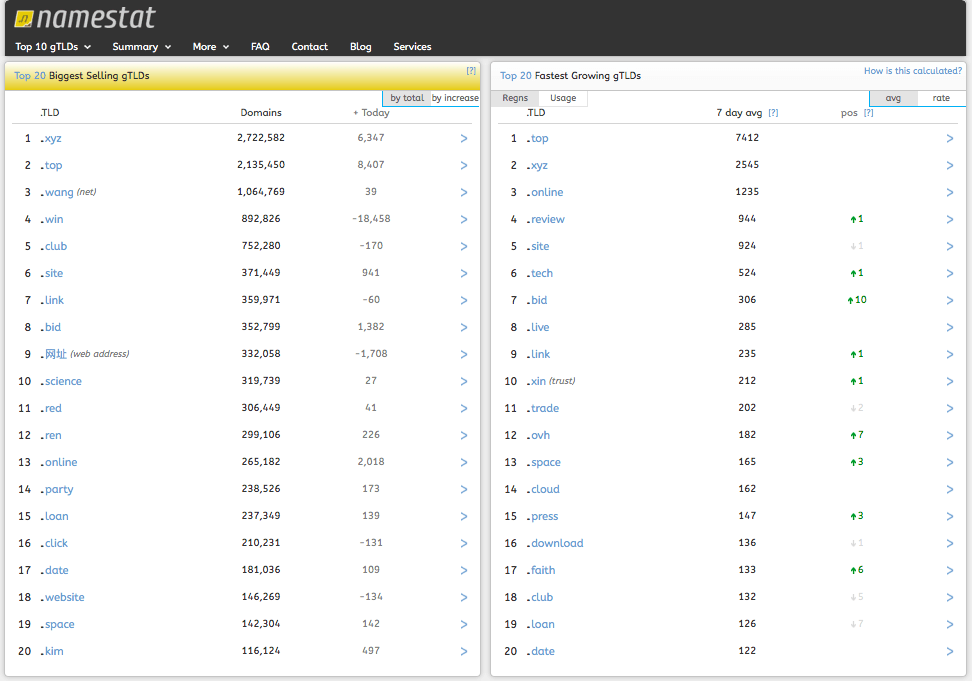
Task: Click the Domains column header
Action: (261, 113)
